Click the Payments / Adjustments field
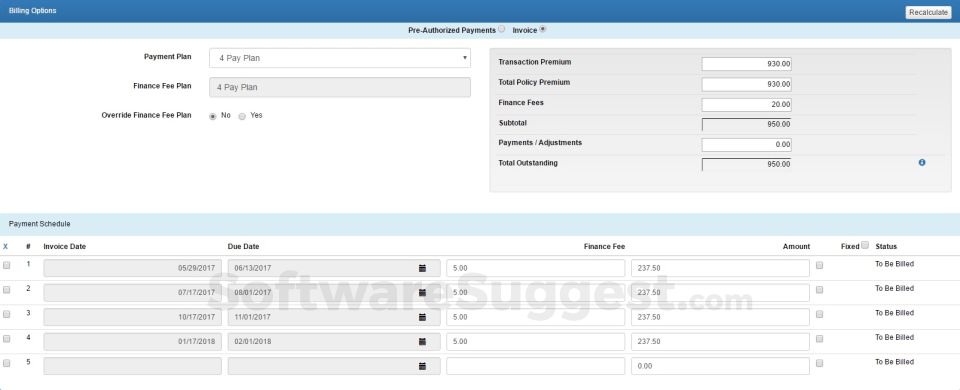The height and width of the screenshot is (390, 960). [746, 144]
